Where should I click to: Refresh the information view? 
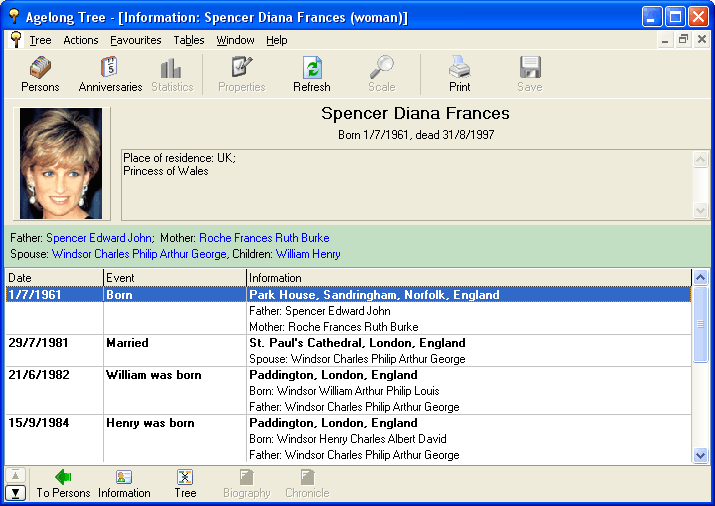tap(312, 74)
